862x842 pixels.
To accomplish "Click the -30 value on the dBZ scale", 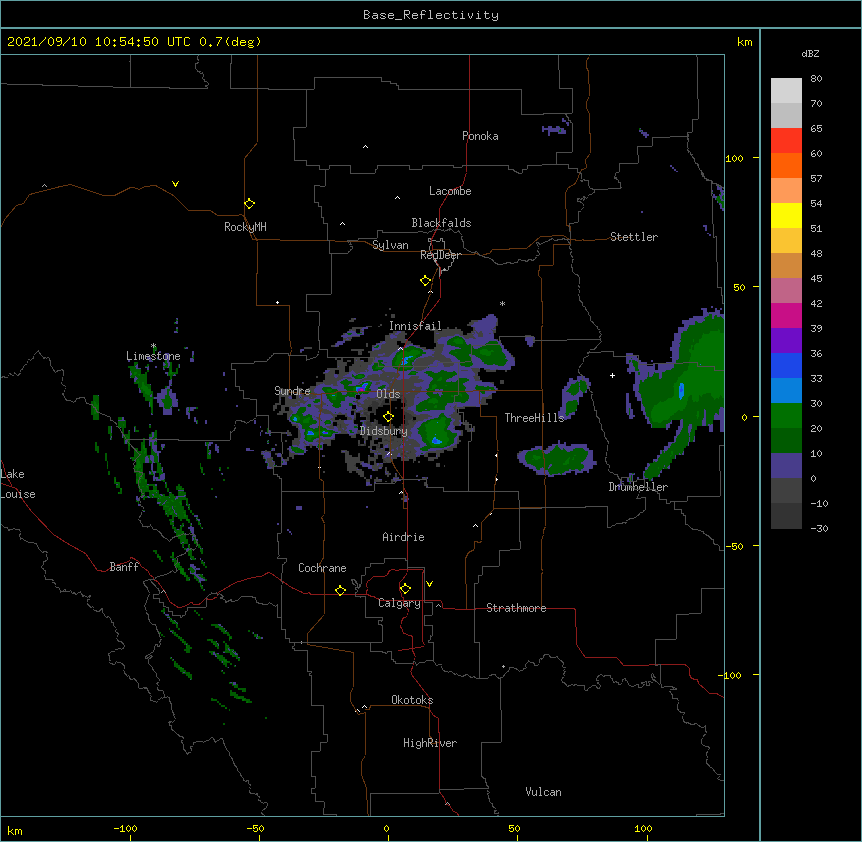I will point(819,528).
